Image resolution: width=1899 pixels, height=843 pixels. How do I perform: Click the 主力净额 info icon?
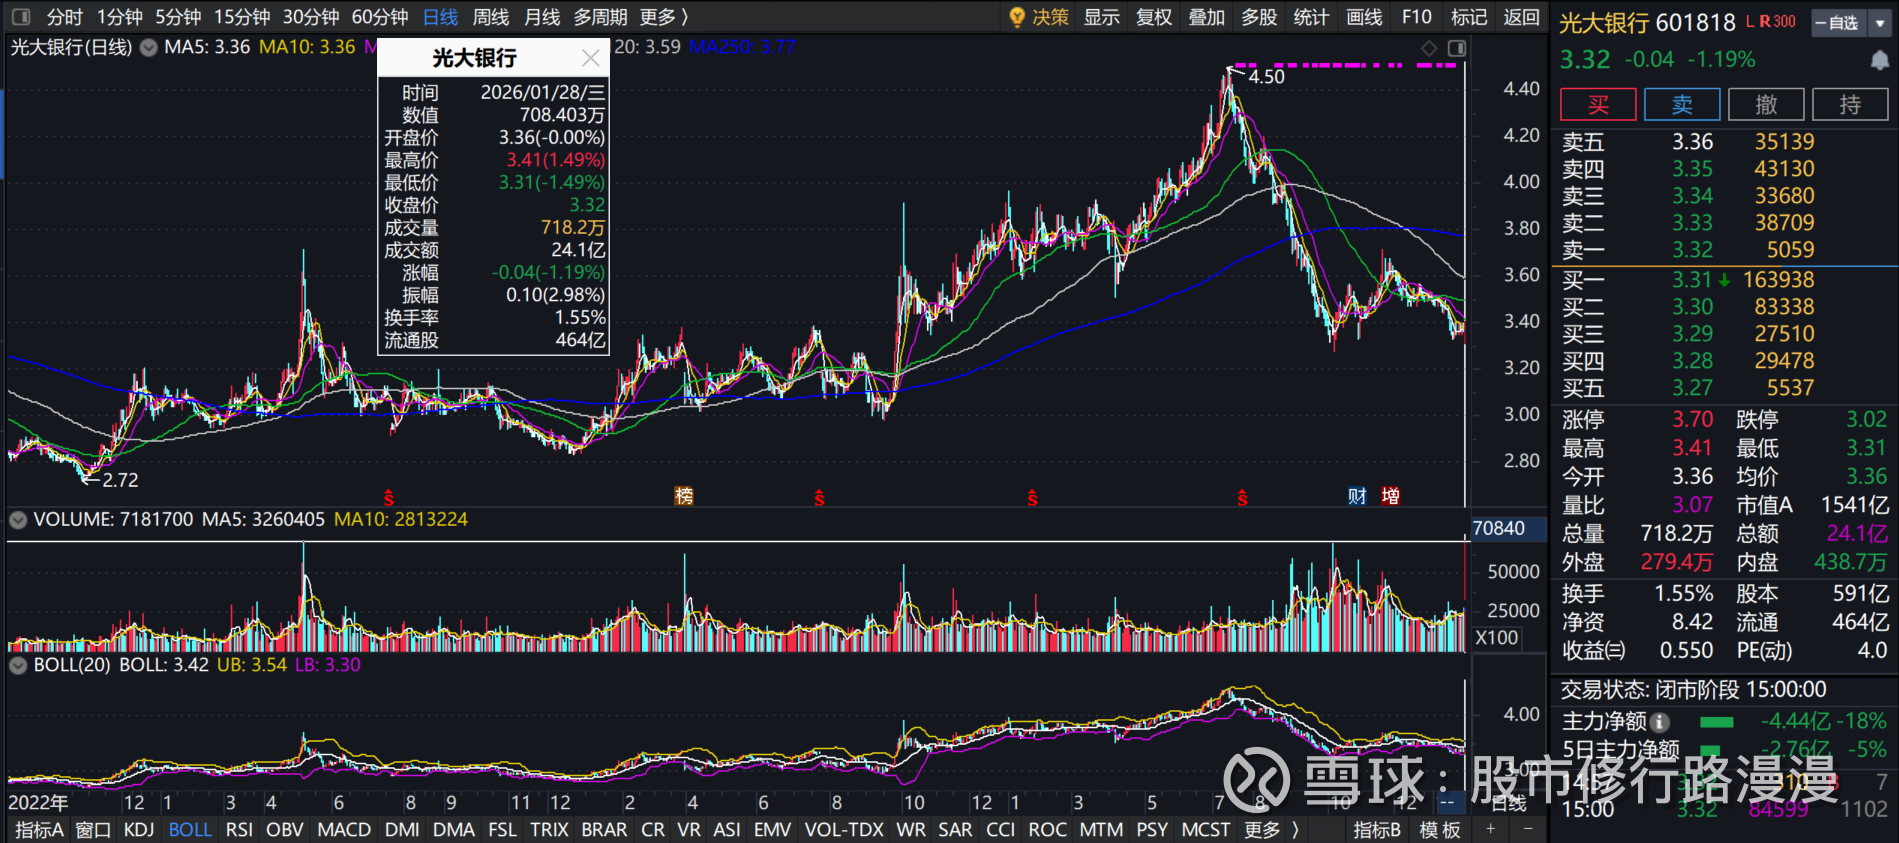(1660, 722)
